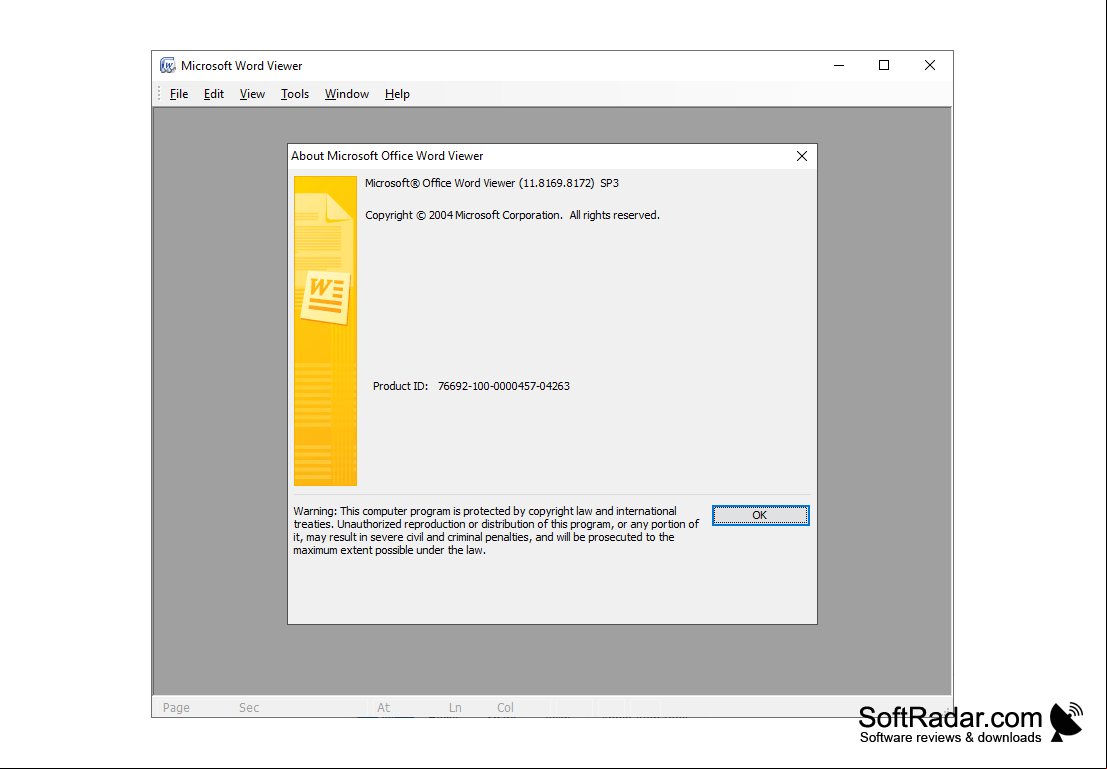The width and height of the screenshot is (1107, 769).
Task: Open the File menu
Action: click(x=179, y=94)
